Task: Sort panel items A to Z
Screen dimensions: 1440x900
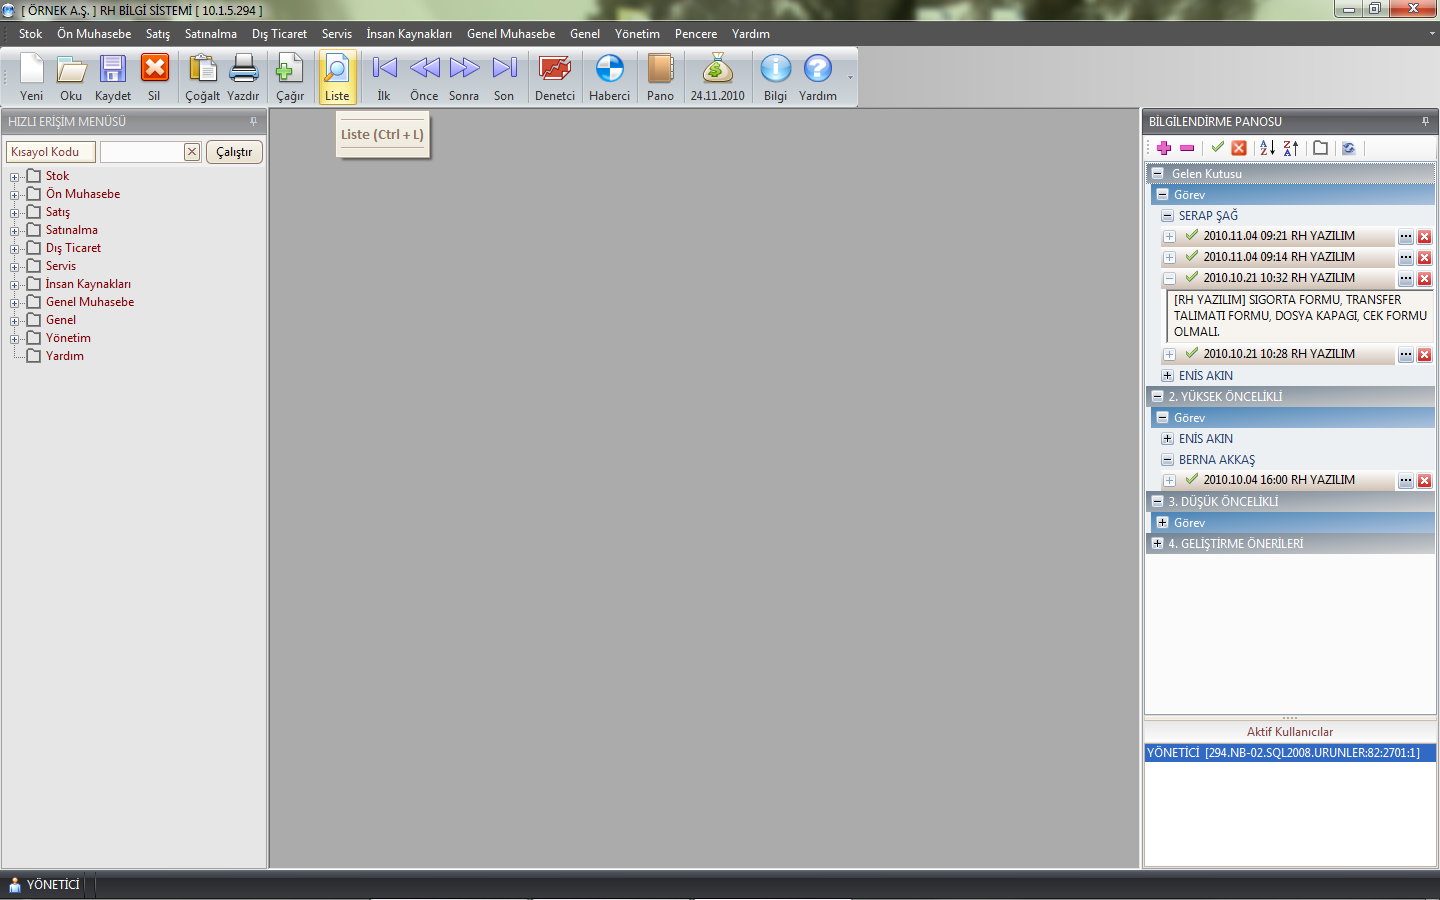Action: click(1267, 148)
